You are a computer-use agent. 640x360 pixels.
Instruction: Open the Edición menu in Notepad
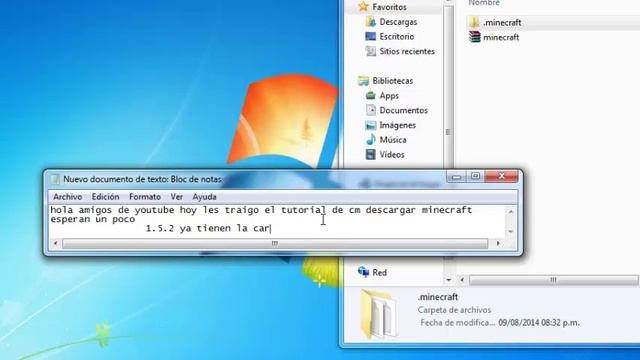click(105, 197)
